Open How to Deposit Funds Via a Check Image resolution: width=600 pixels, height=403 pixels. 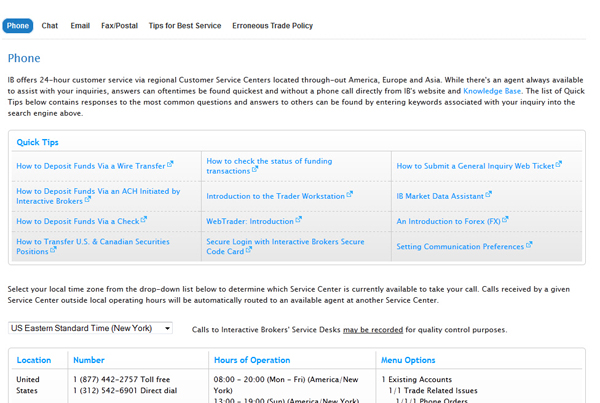coord(78,221)
